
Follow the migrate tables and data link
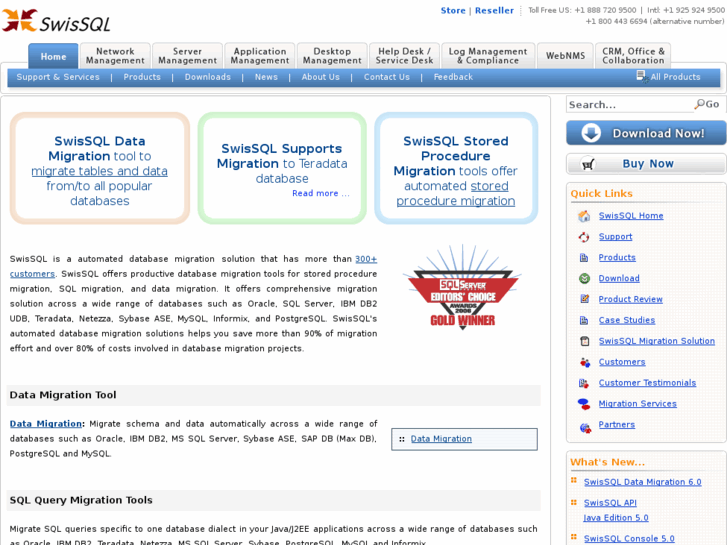[99, 171]
